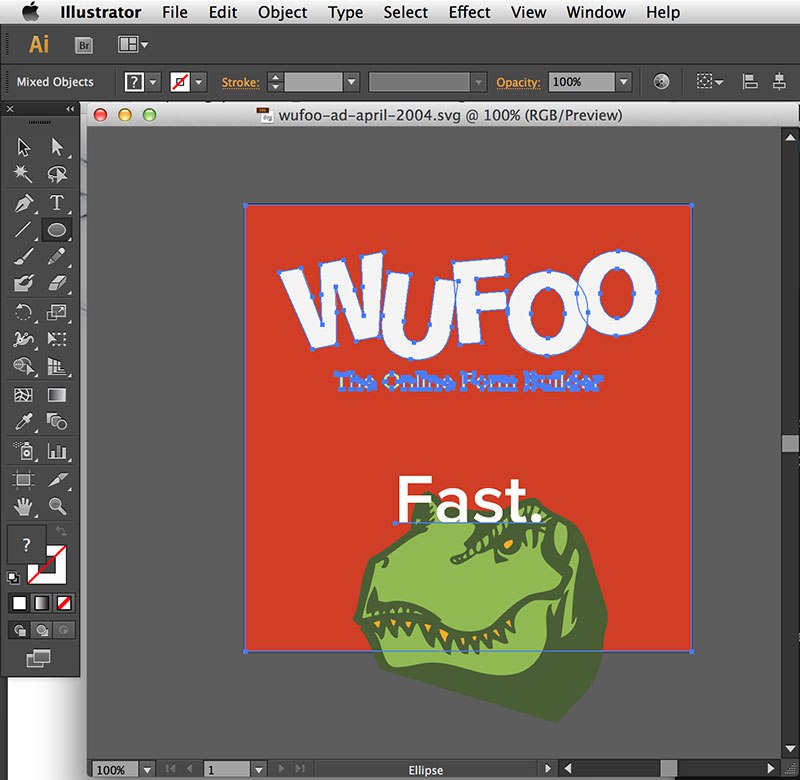The height and width of the screenshot is (780, 800).
Task: Set paint mode to Color
Action: pyautogui.click(x=19, y=603)
